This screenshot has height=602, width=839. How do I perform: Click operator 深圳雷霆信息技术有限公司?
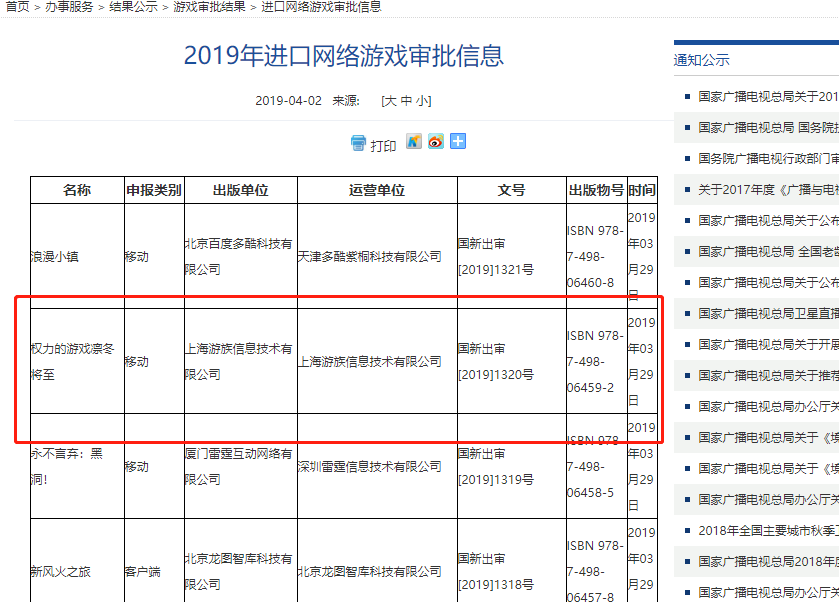coord(370,467)
